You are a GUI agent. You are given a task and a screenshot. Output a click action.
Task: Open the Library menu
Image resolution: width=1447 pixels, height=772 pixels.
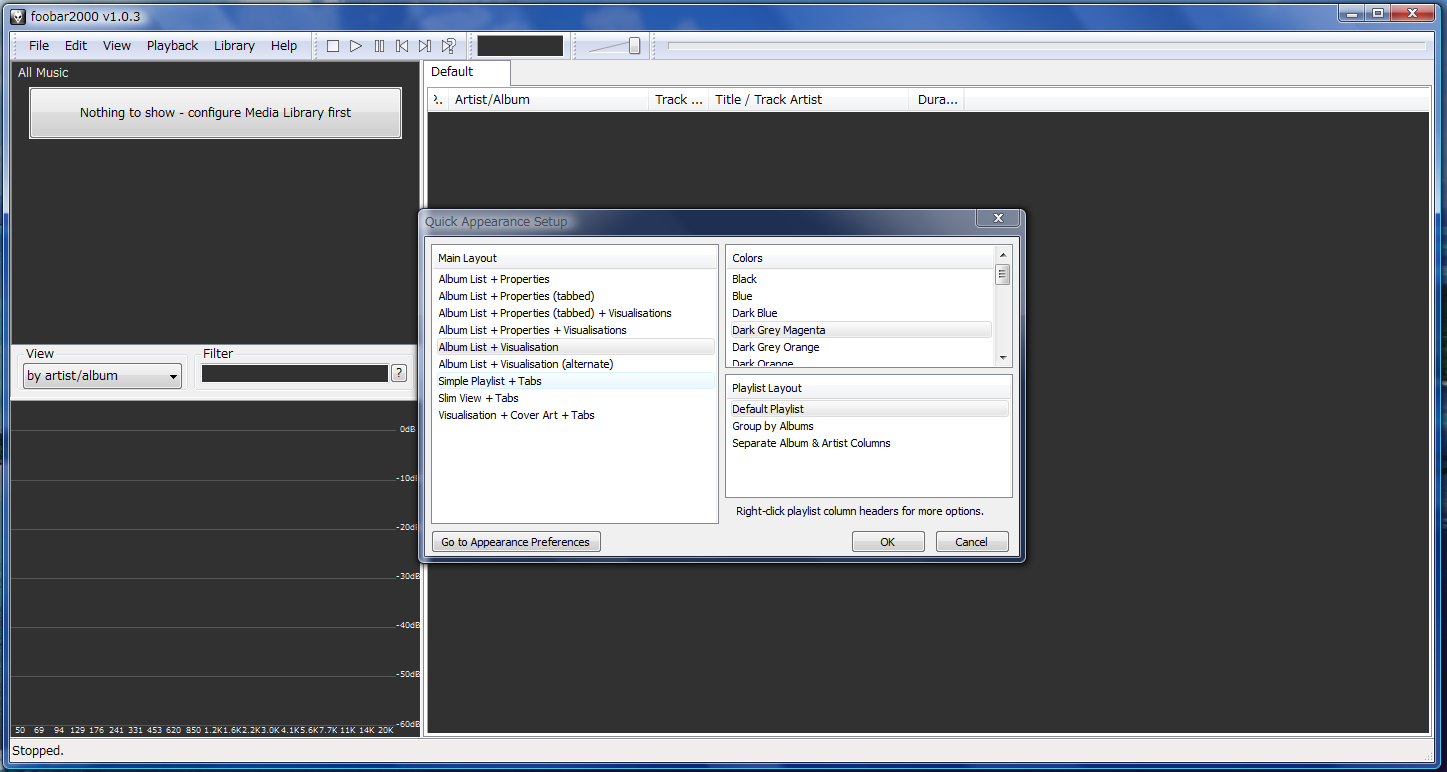234,46
